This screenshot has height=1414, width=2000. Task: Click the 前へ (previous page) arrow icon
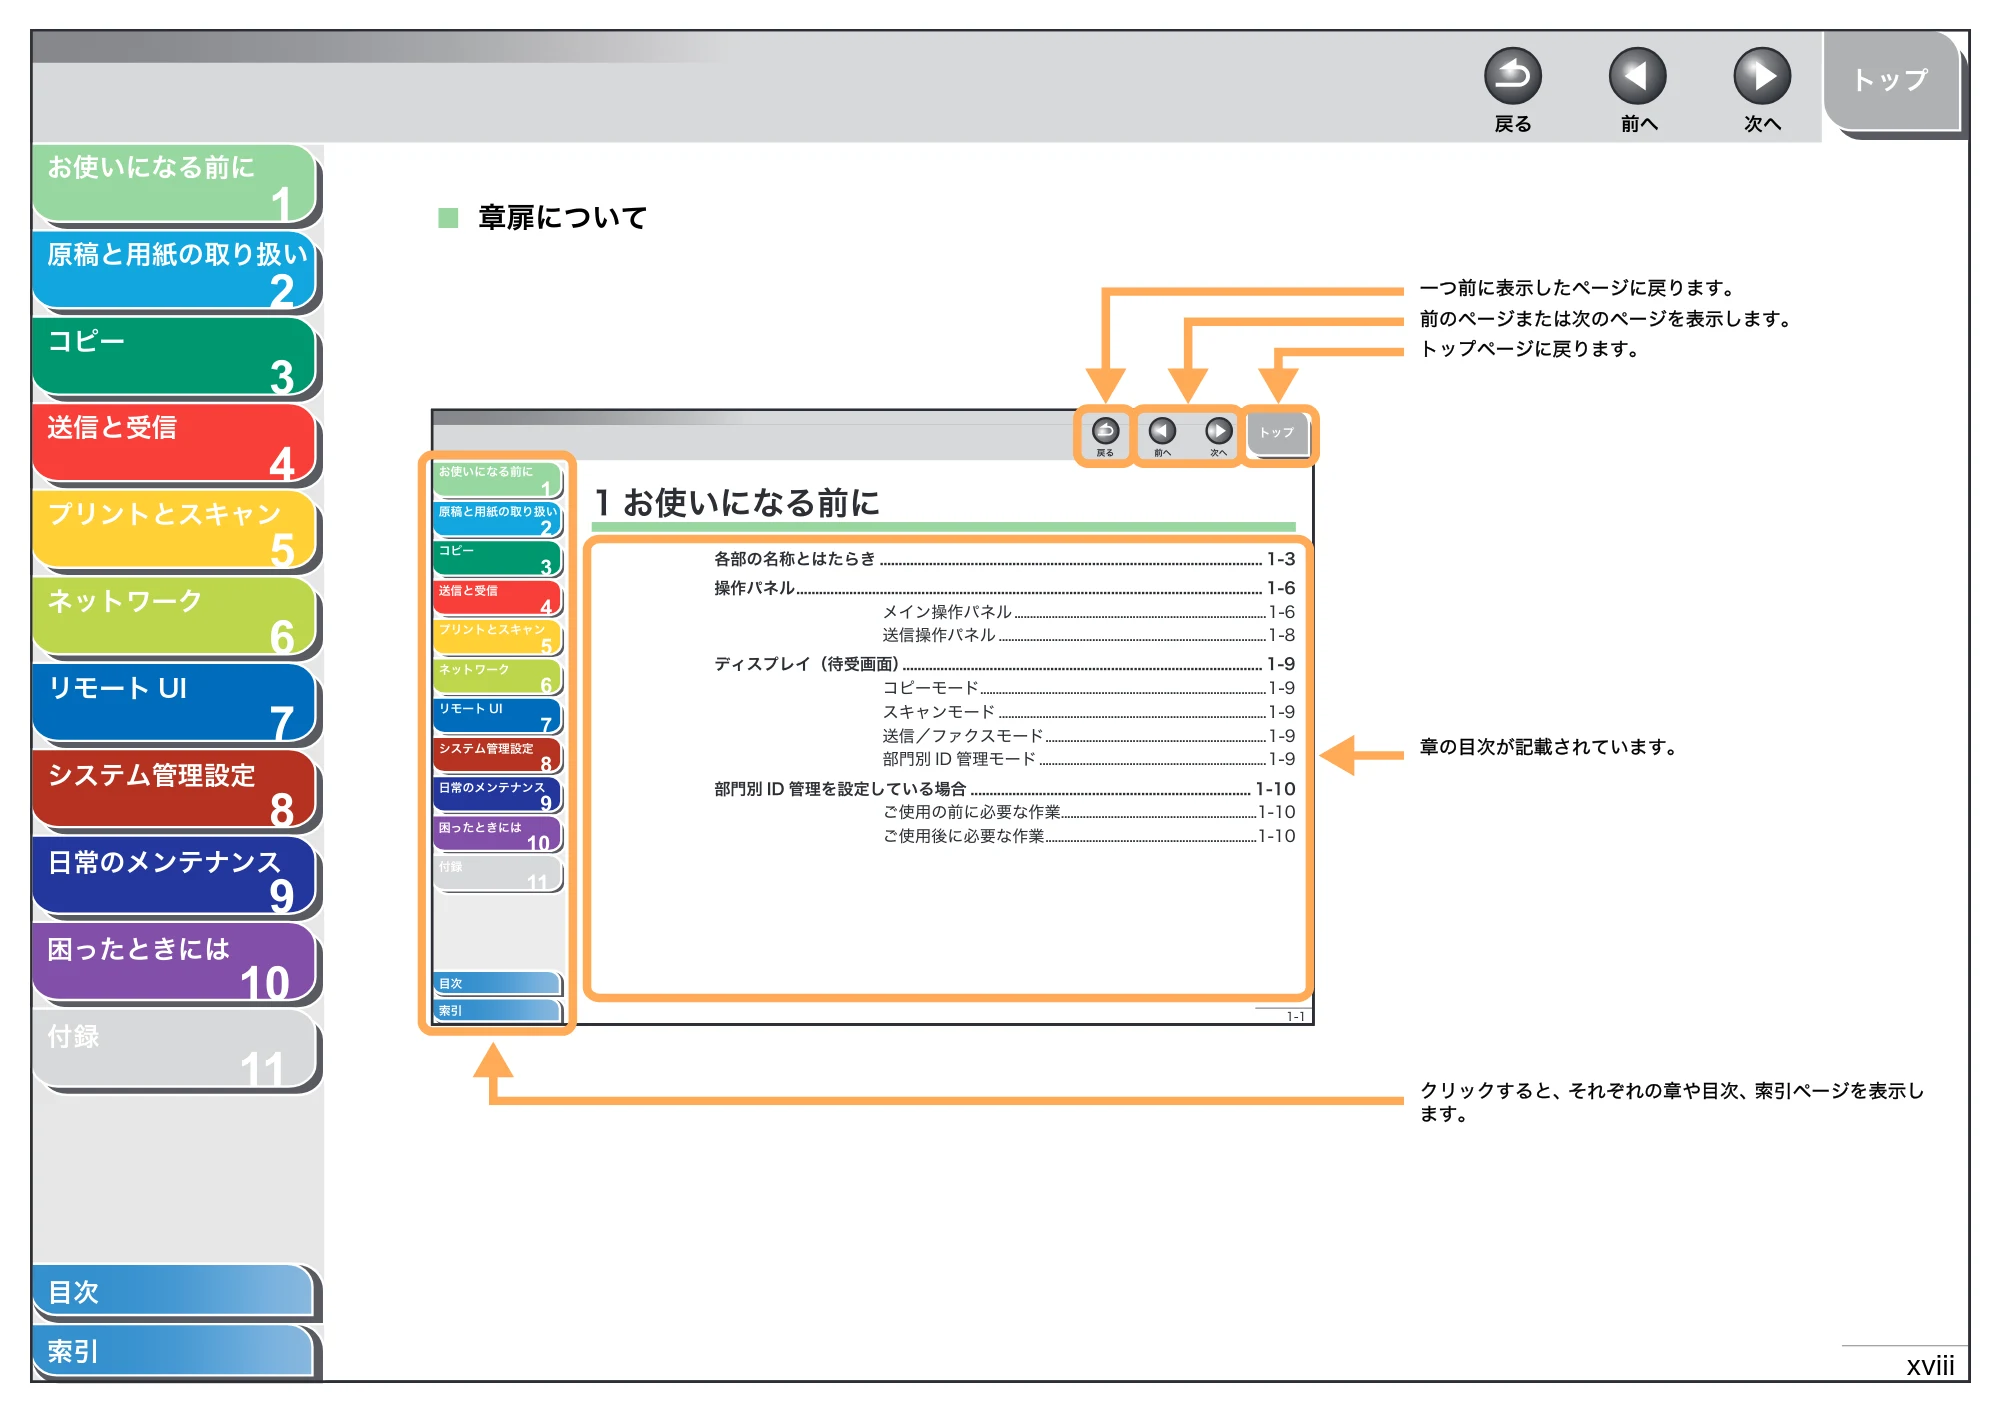tap(1637, 76)
